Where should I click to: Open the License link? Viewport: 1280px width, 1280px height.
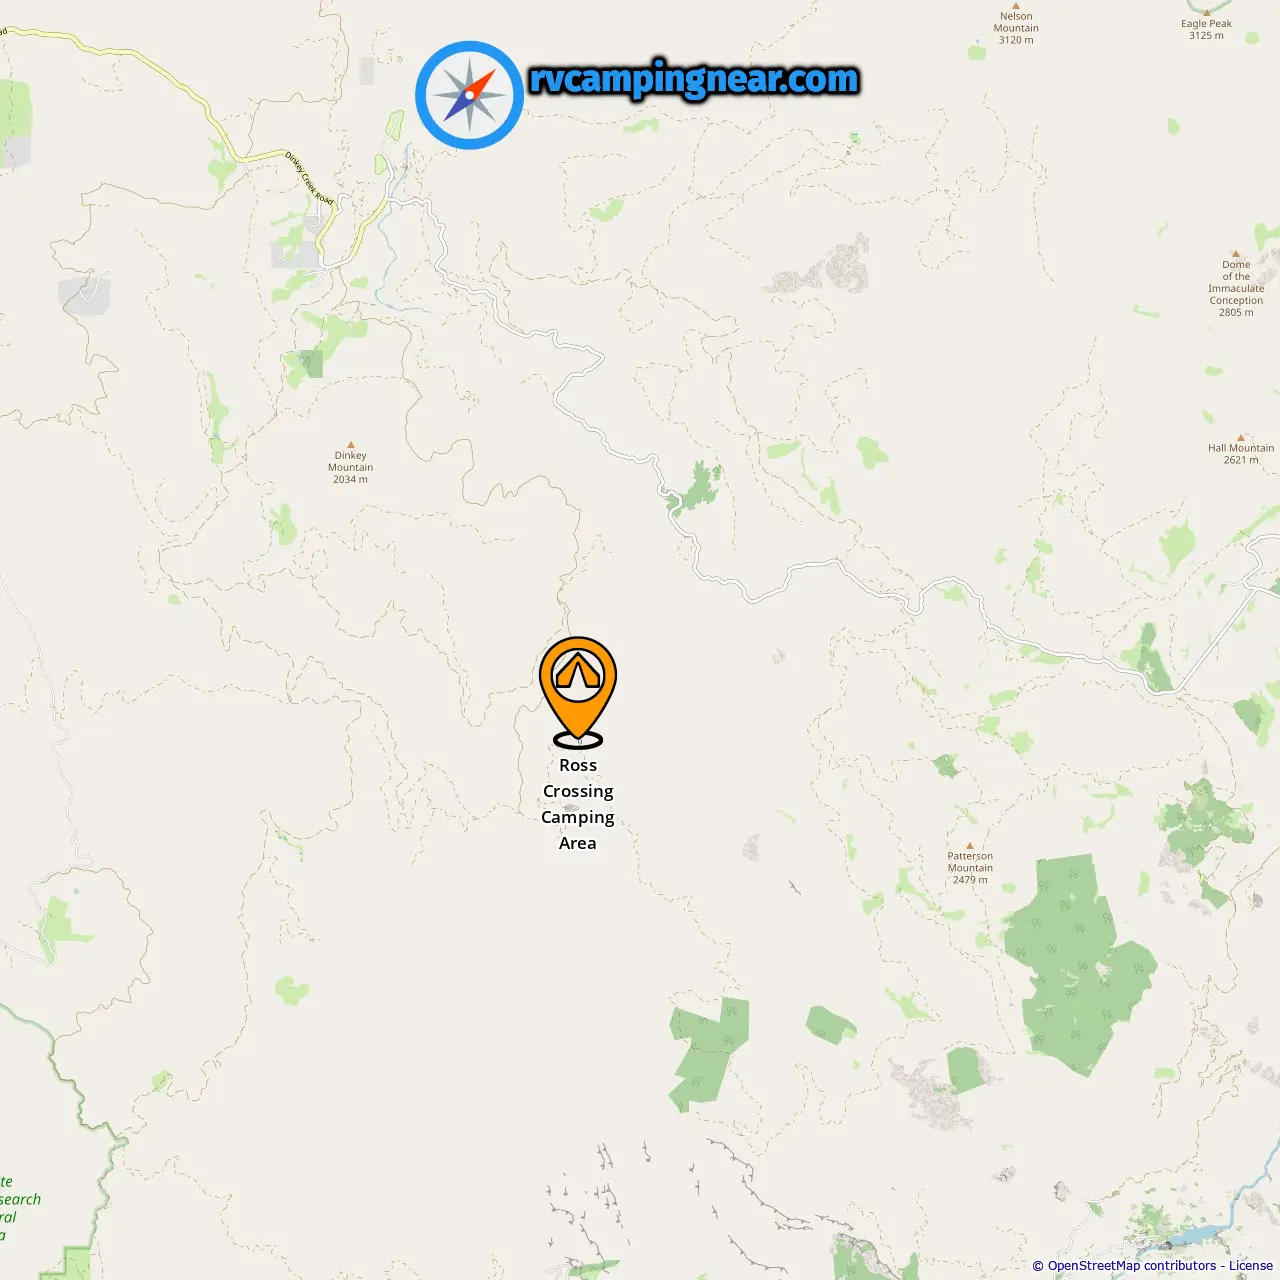[1251, 1266]
